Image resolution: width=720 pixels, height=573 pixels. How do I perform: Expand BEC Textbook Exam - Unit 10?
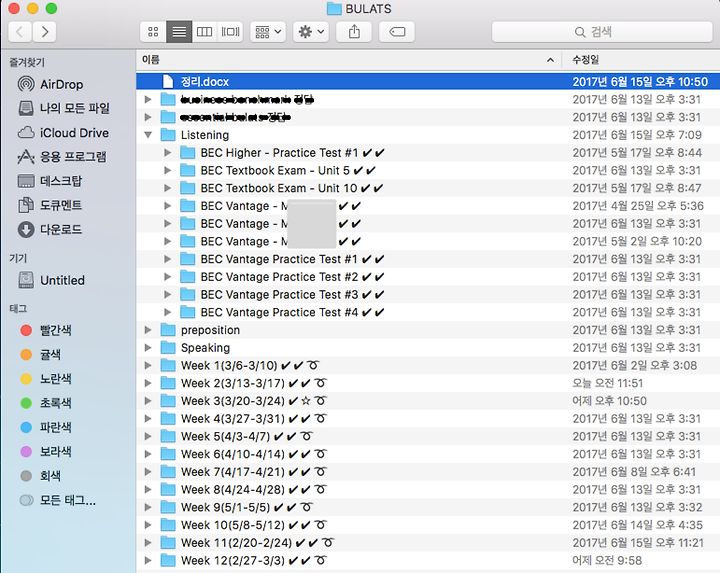(168, 188)
